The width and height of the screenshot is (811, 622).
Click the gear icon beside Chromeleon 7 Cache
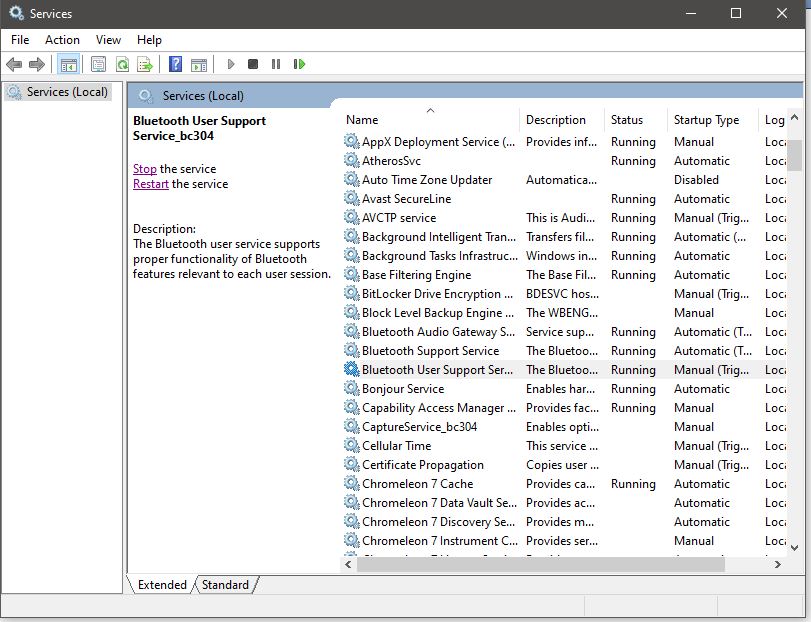[x=352, y=483]
